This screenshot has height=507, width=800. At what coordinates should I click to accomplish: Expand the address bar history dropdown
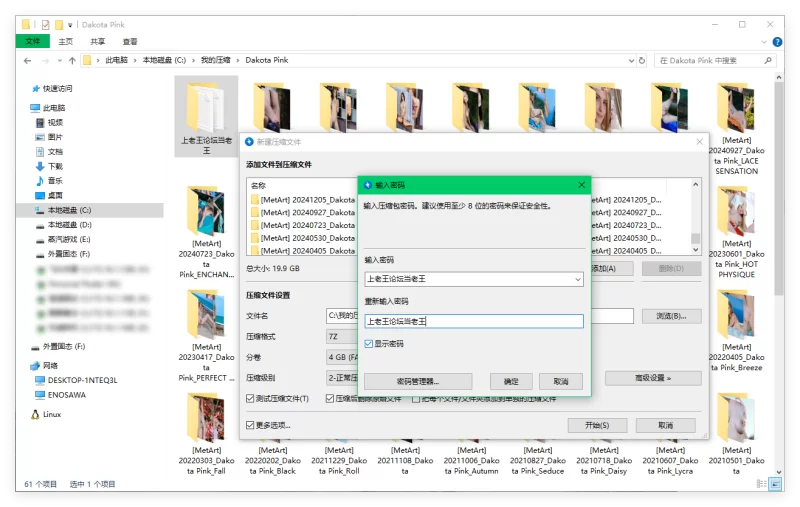[631, 61]
